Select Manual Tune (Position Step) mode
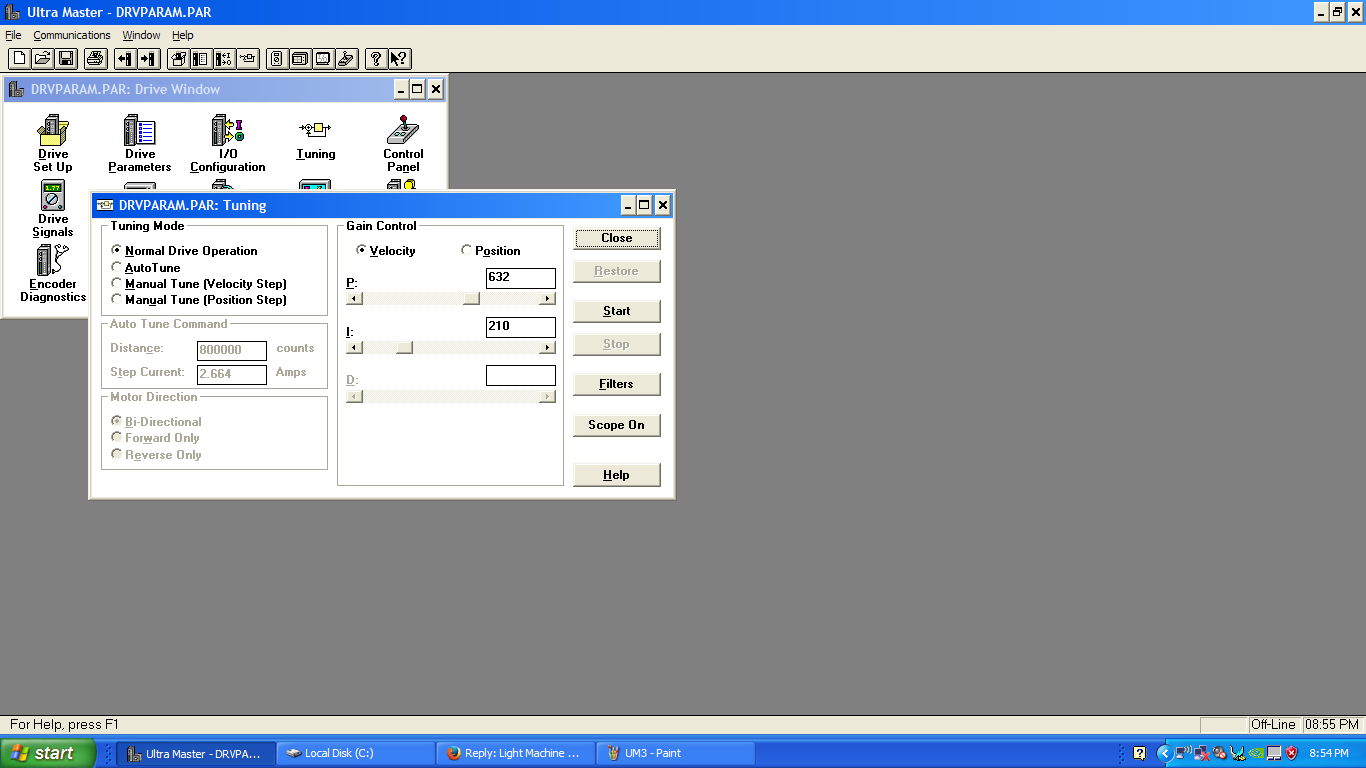Screen dimensions: 1366x768 click(199, 300)
